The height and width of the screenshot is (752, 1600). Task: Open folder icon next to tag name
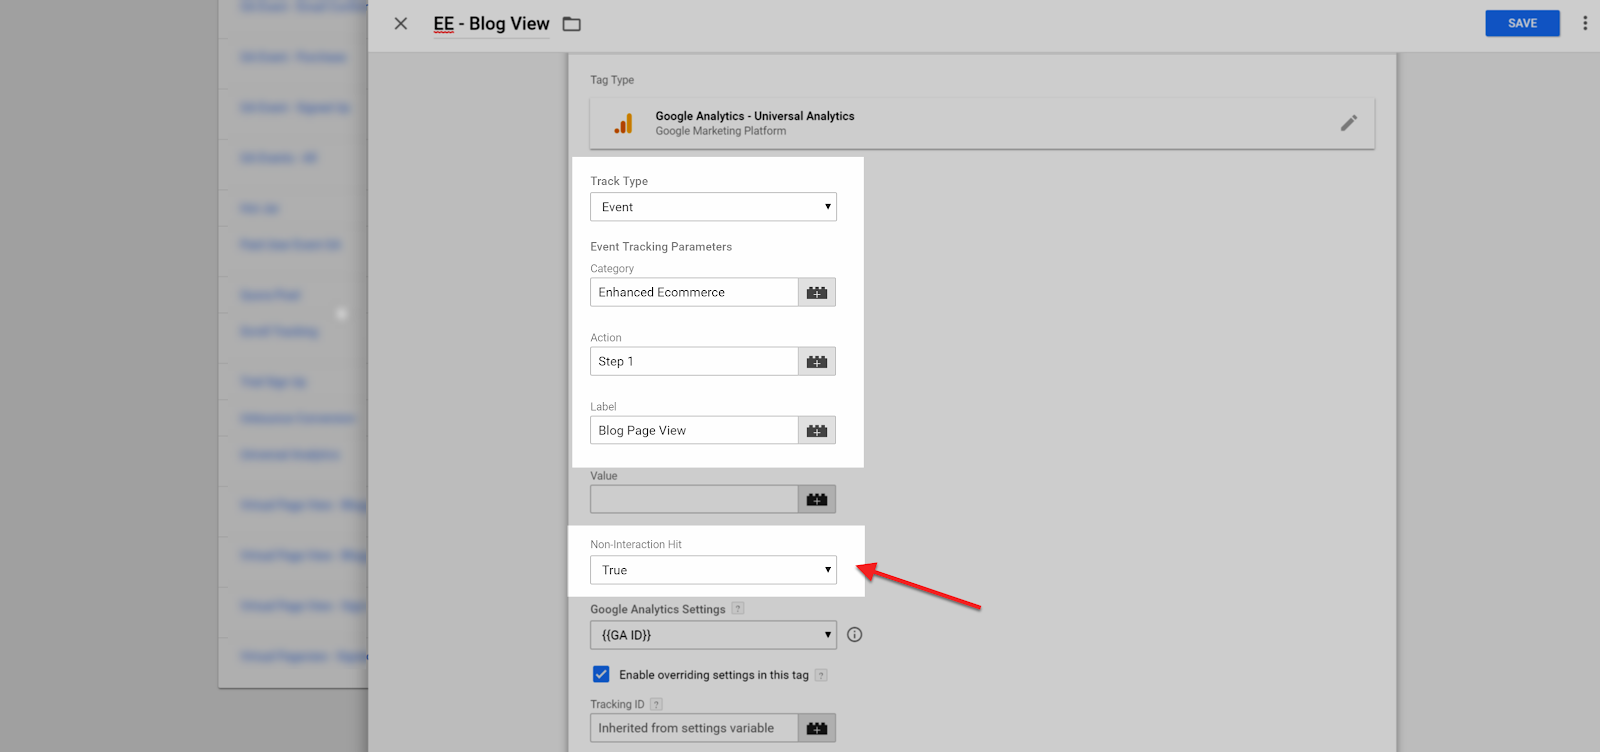coord(572,24)
